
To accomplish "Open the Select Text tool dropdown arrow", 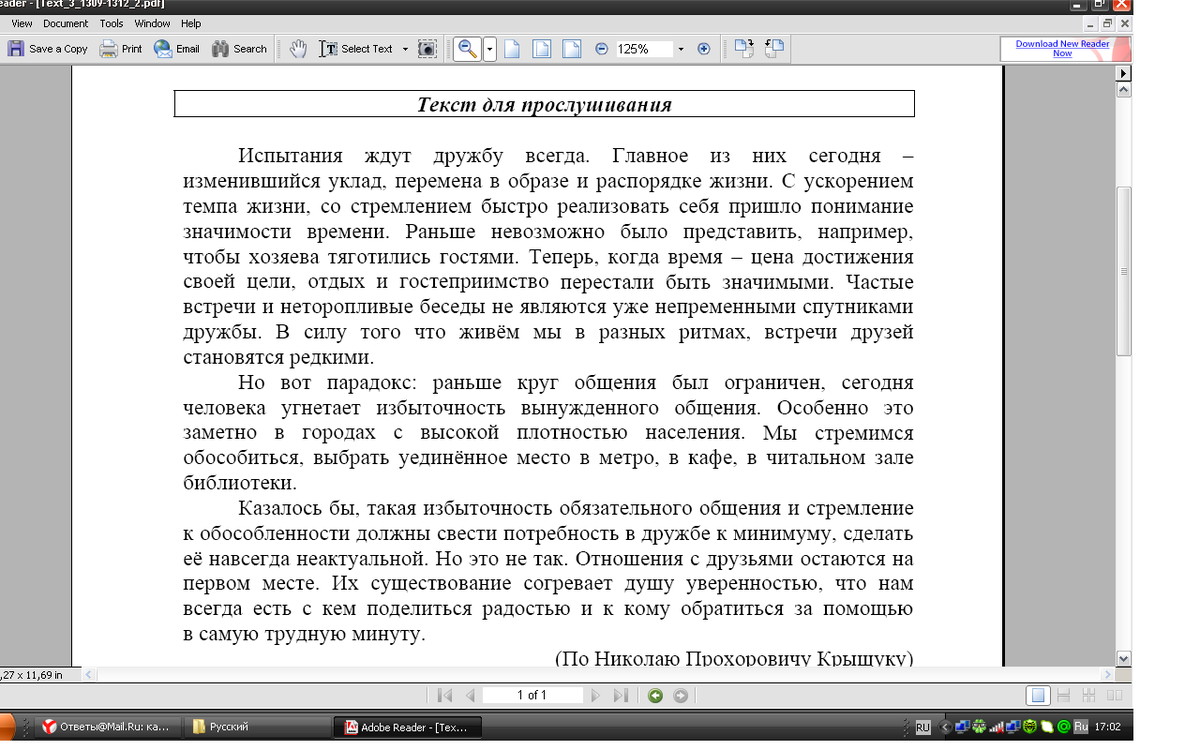I will point(405,48).
